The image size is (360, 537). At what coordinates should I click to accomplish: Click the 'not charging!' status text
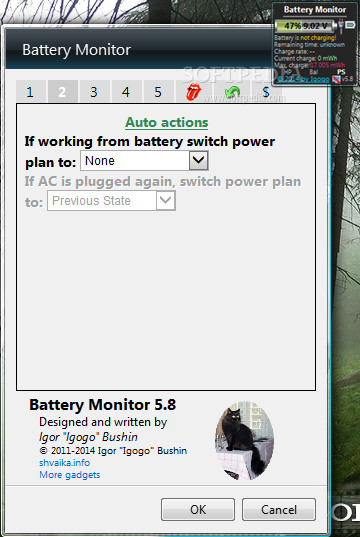click(x=318, y=38)
